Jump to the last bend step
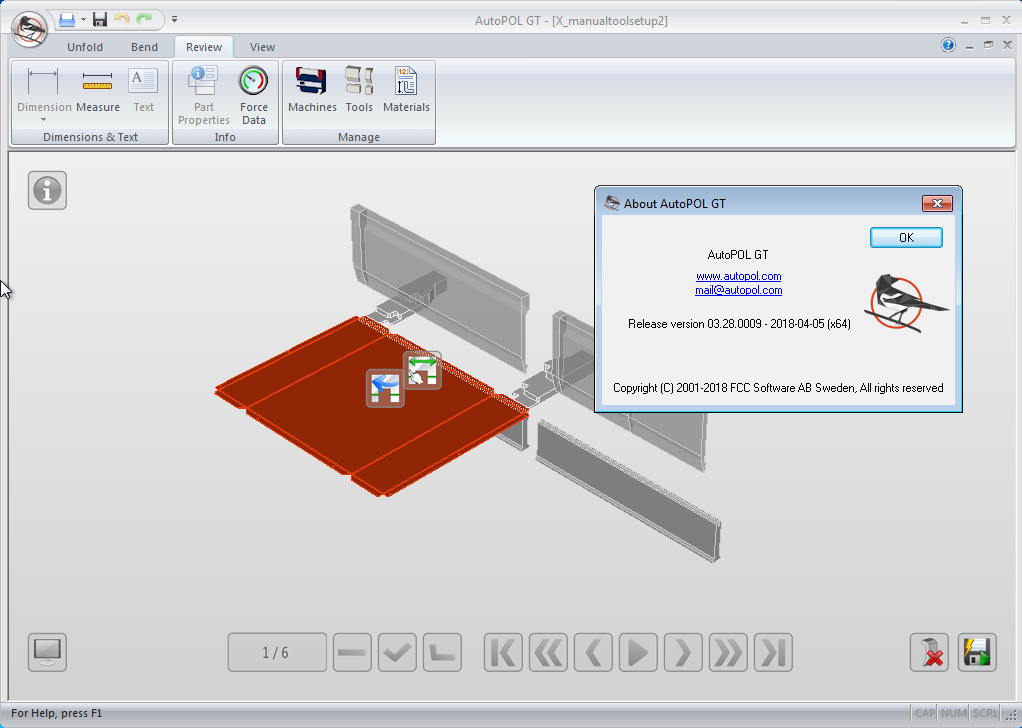This screenshot has height=728, width=1022. [773, 653]
